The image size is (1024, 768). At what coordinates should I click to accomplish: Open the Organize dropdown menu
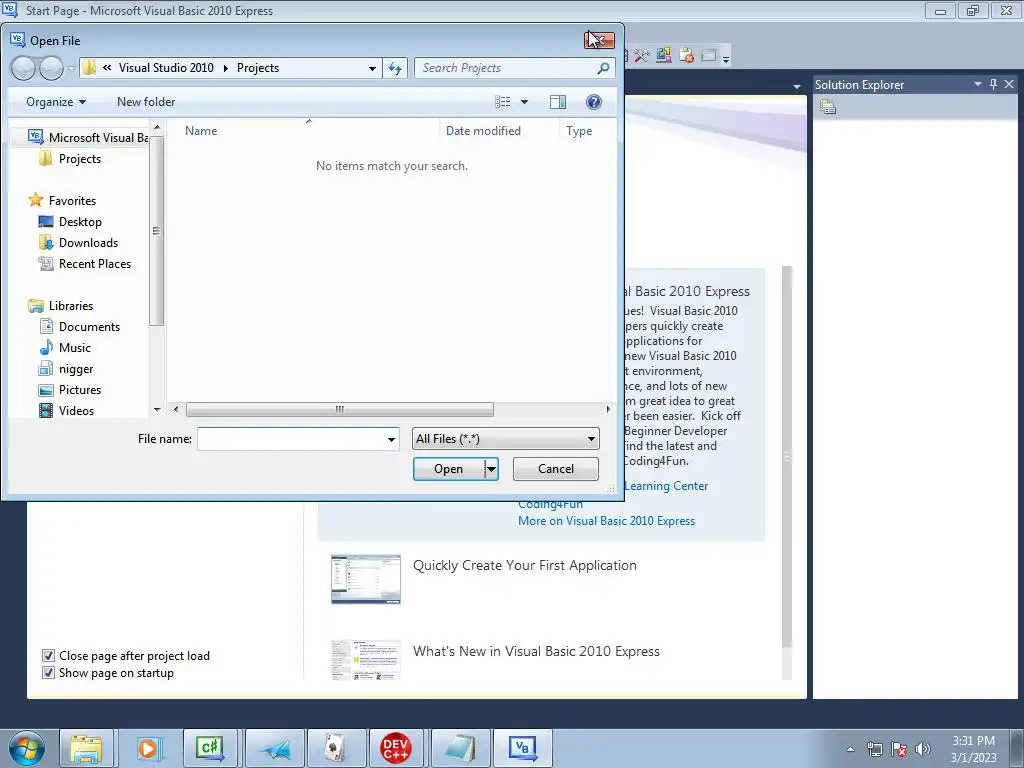56,102
